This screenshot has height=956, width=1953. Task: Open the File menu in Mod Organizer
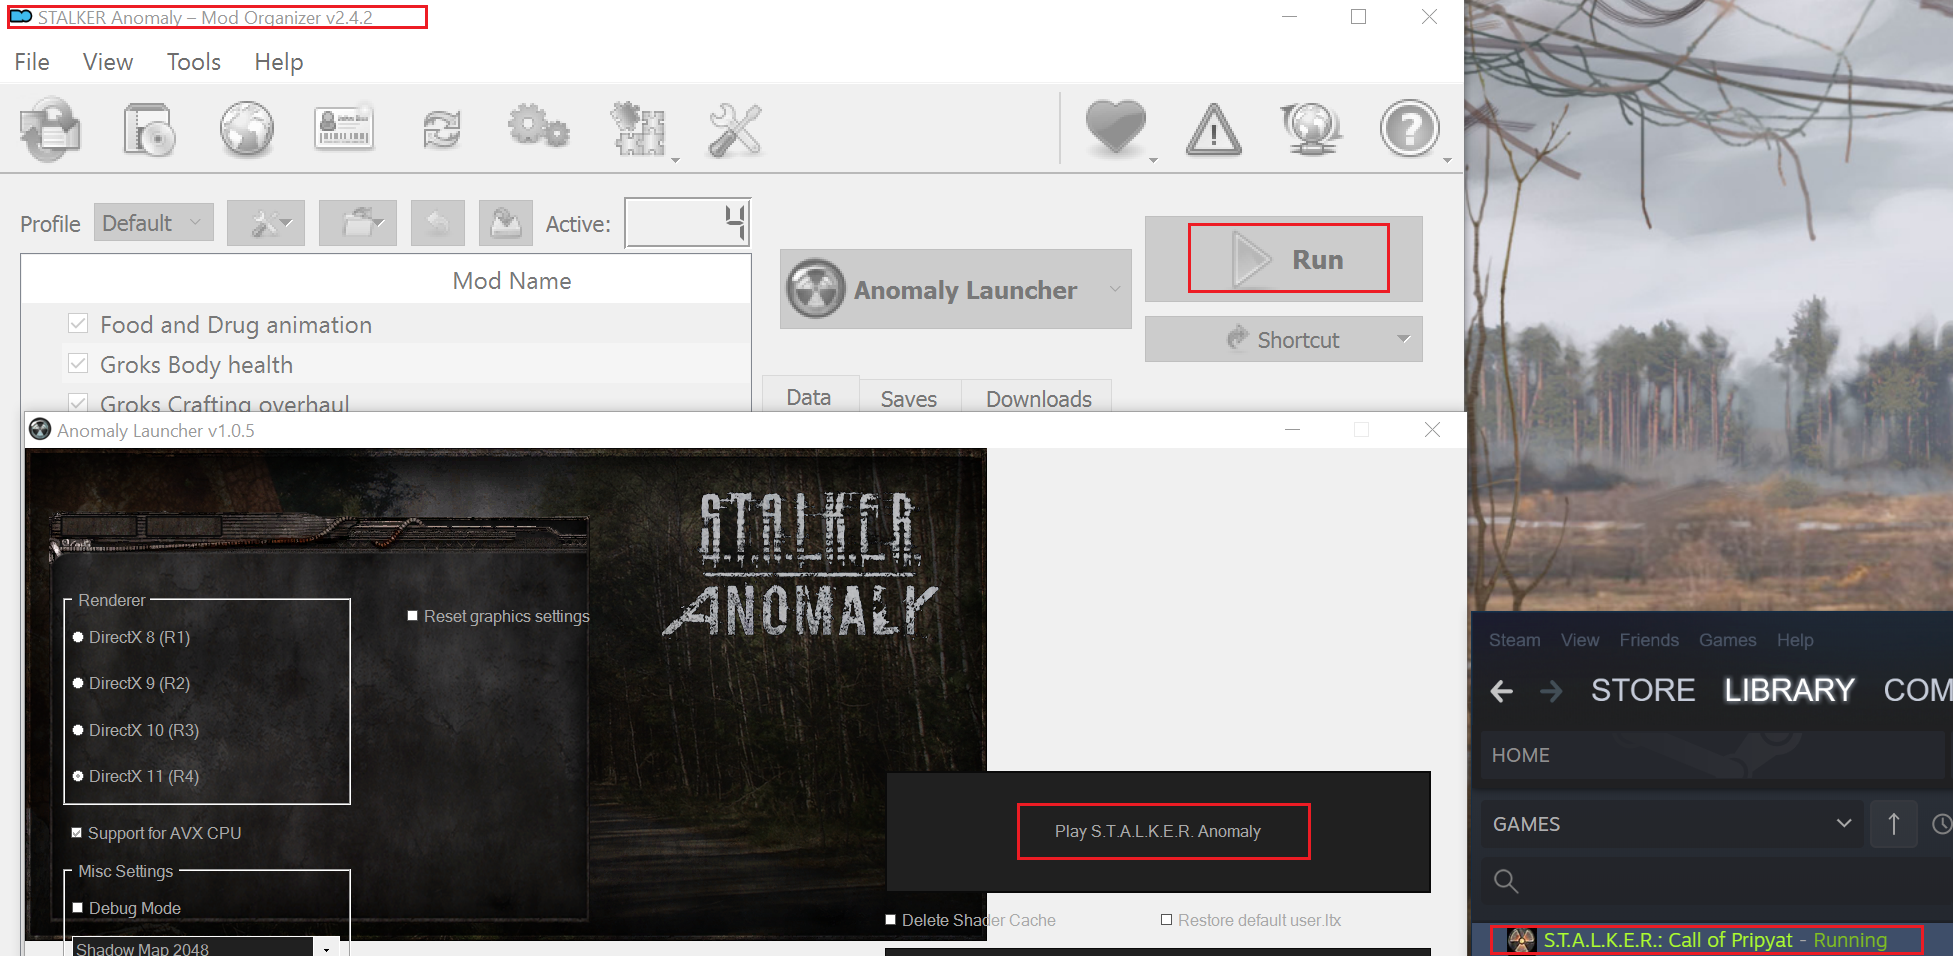[32, 62]
